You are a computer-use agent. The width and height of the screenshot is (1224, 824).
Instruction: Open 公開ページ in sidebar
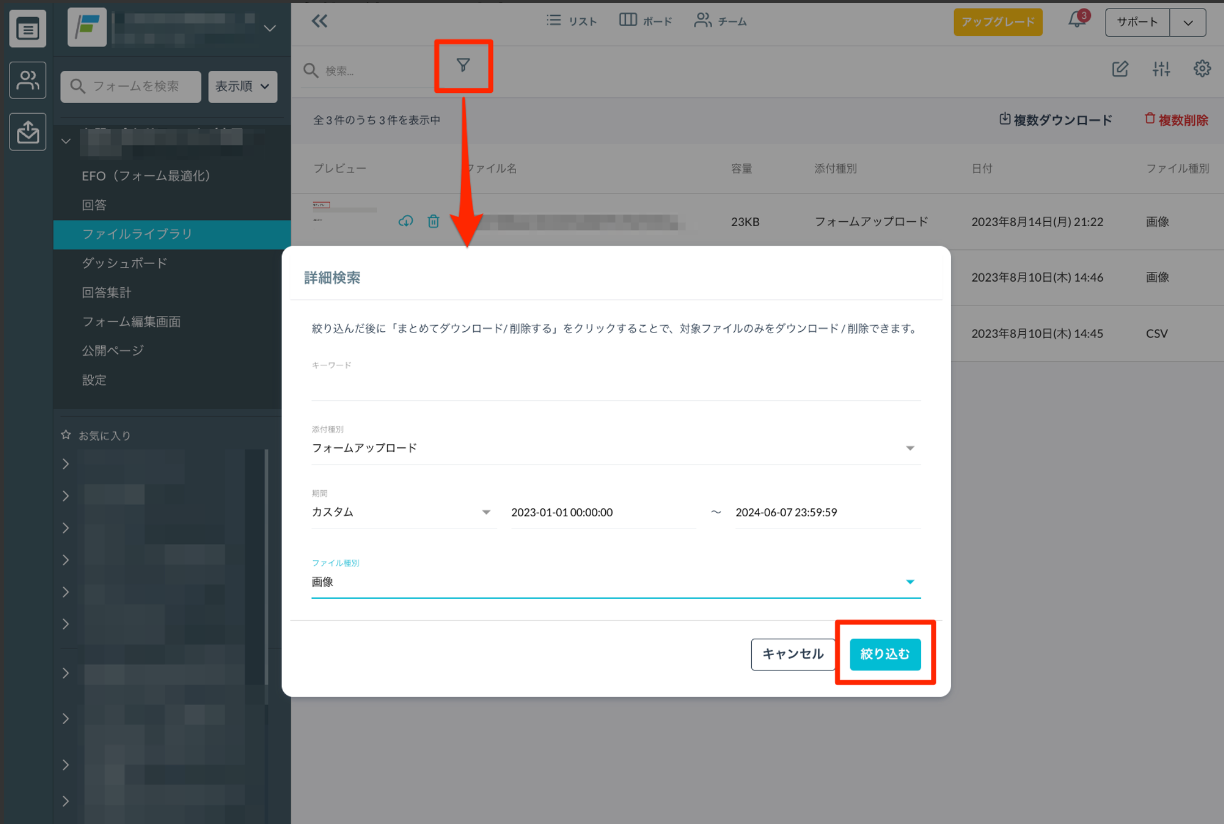click(x=113, y=351)
